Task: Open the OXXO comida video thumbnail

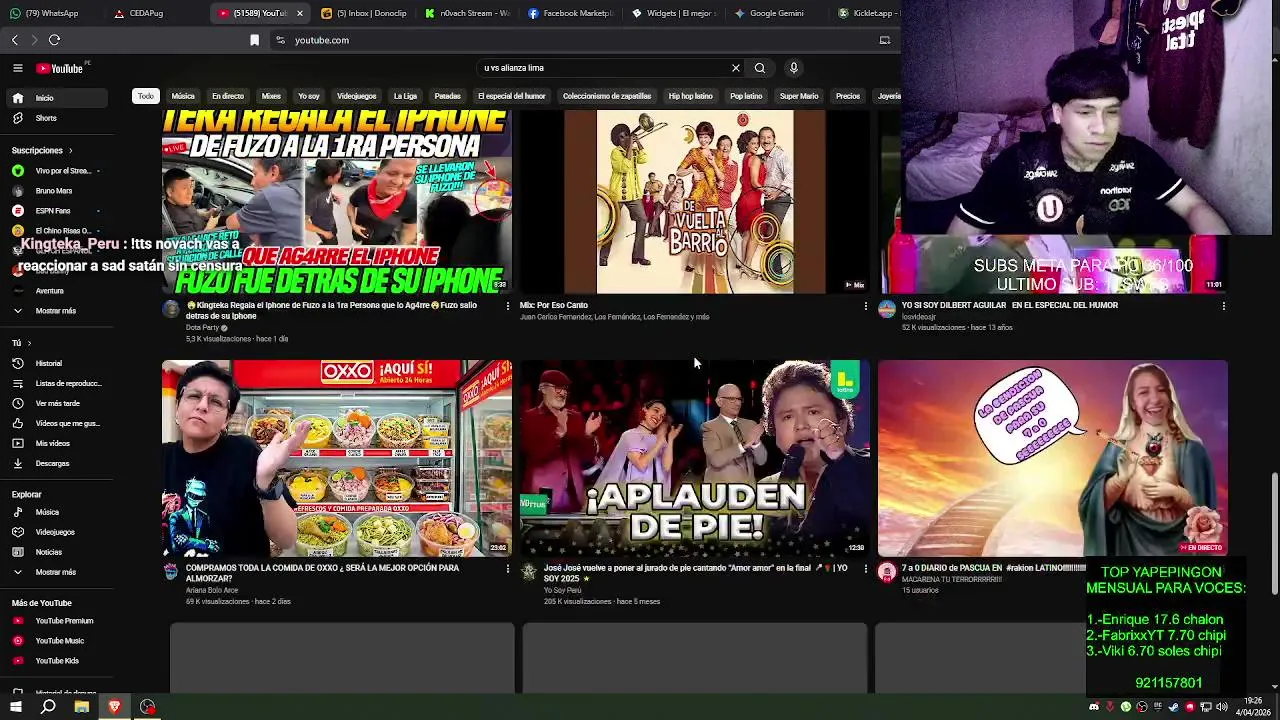Action: [x=337, y=458]
